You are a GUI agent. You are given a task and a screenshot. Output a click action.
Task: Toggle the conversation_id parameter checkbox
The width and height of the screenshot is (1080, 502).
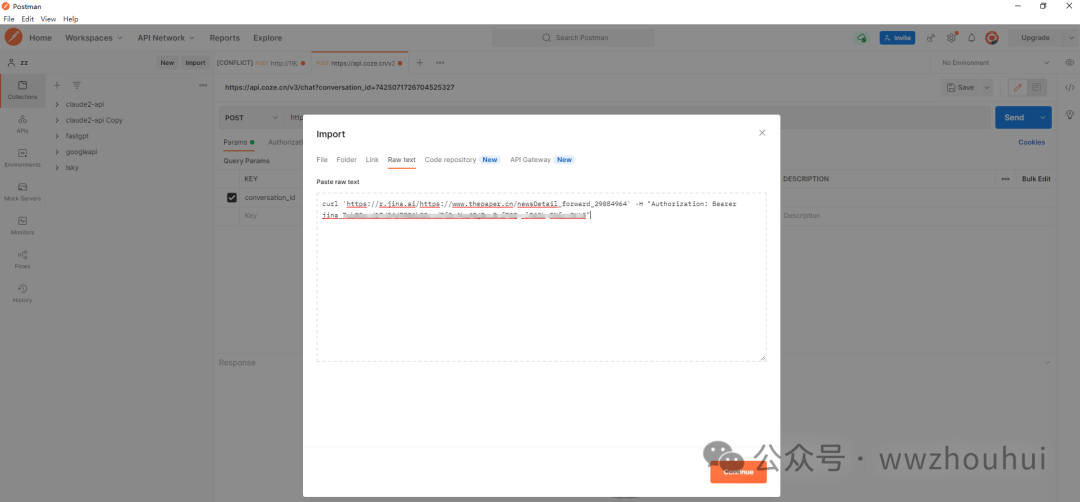point(232,197)
